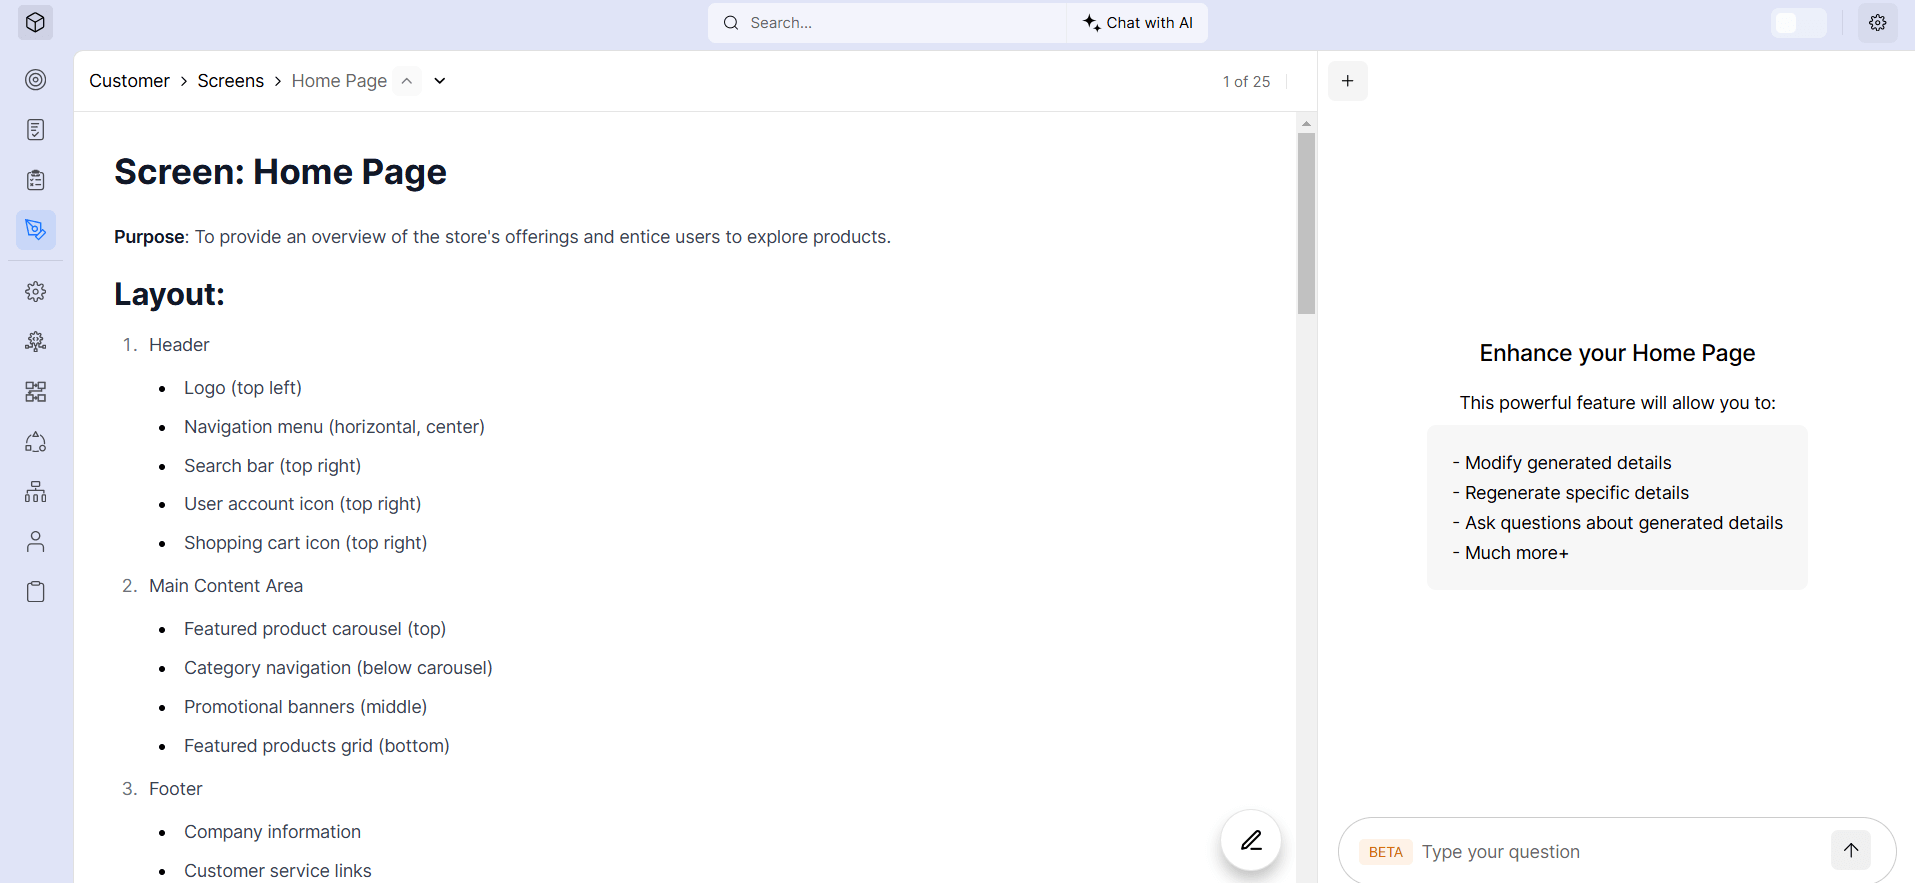Go to next screen with down chevron
Image resolution: width=1915 pixels, height=883 pixels.
pyautogui.click(x=440, y=81)
